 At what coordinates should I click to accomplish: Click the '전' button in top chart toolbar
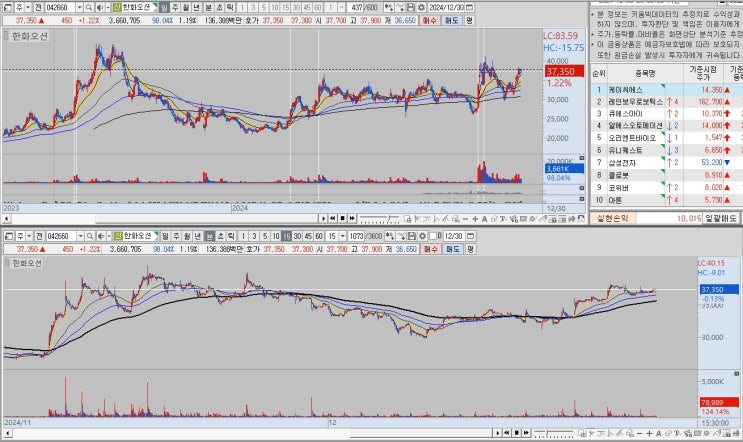coord(38,7)
